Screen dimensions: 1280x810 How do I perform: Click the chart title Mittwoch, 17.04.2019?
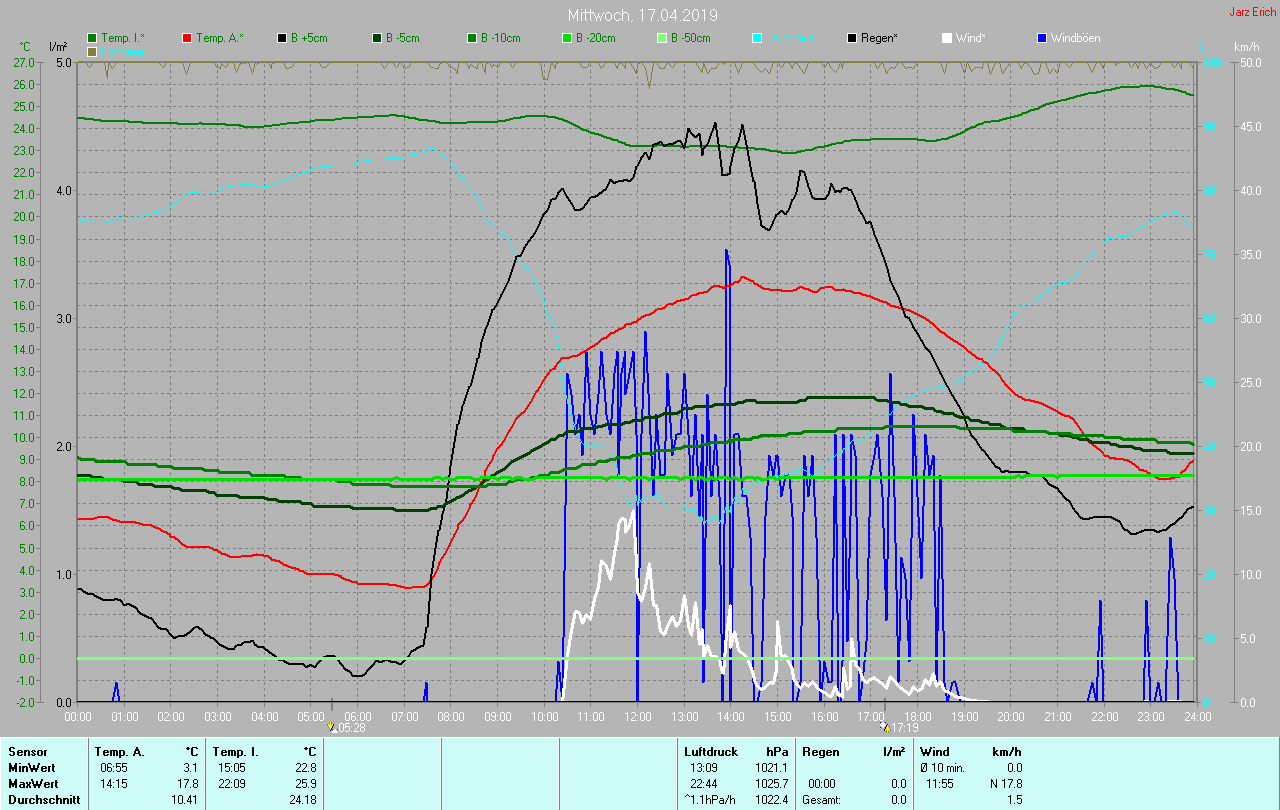click(642, 15)
